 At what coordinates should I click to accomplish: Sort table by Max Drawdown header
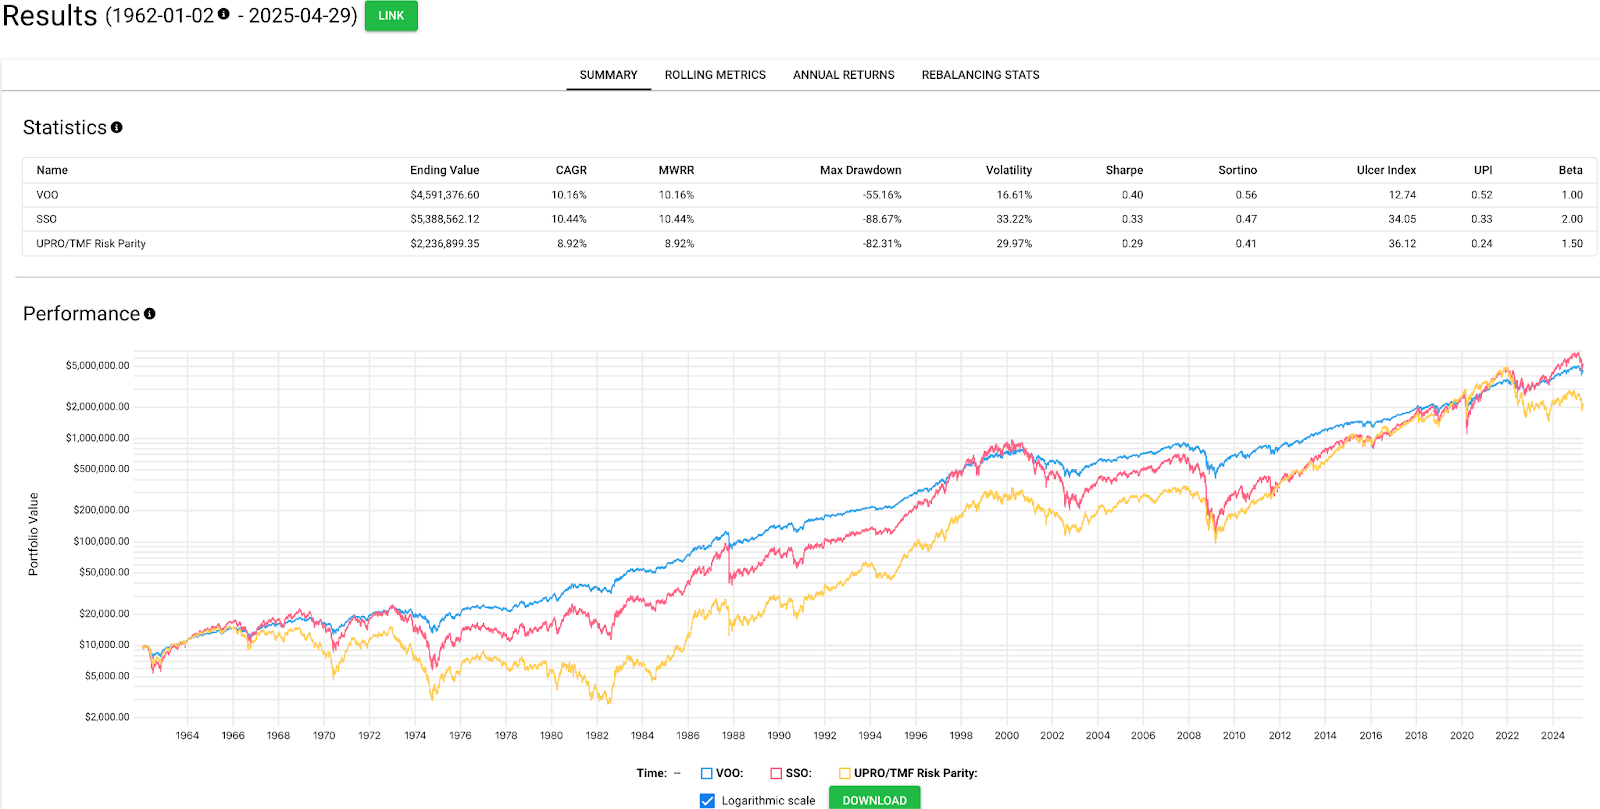[860, 170]
